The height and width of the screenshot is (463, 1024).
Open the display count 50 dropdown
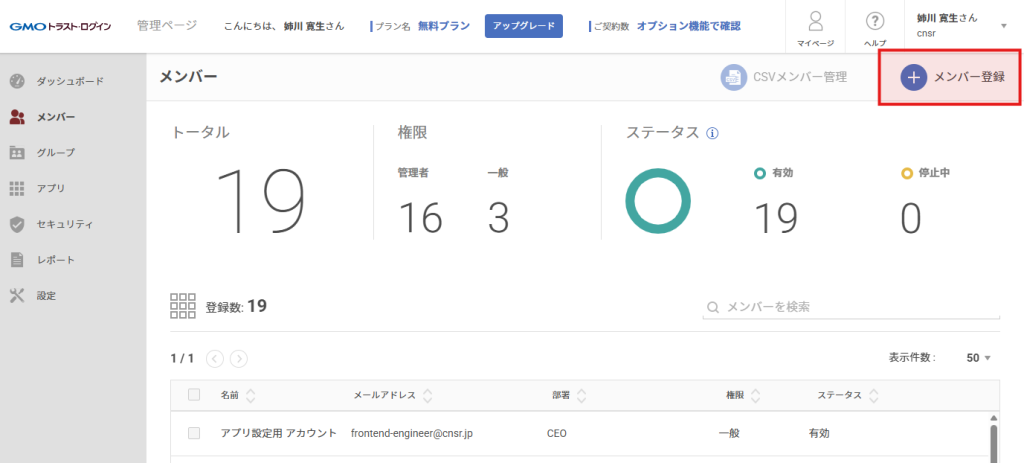(x=978, y=358)
